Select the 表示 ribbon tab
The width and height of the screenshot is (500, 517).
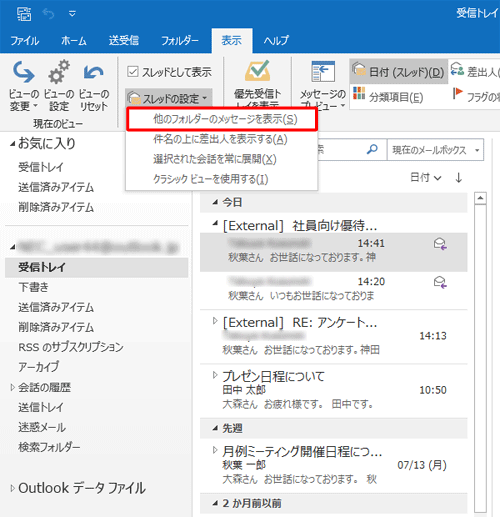tap(232, 41)
